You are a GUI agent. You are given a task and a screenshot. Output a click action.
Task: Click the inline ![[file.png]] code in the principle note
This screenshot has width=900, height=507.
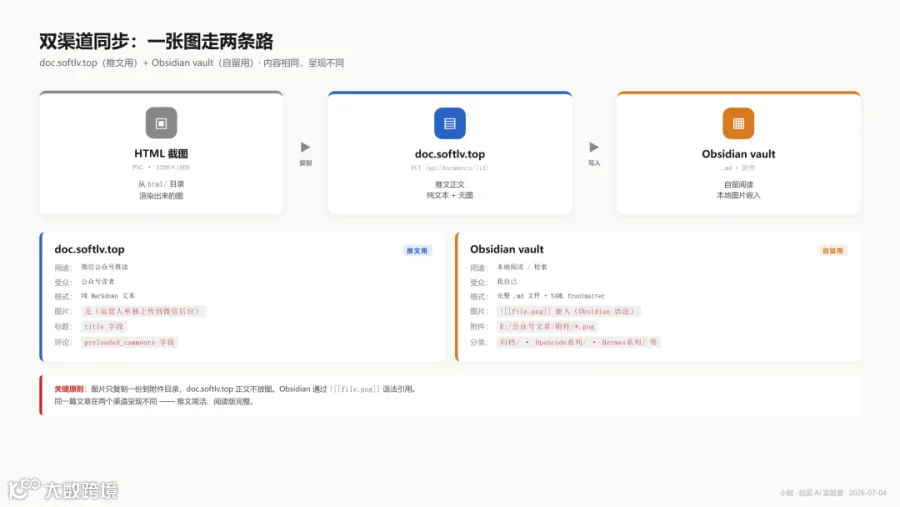(x=355, y=389)
